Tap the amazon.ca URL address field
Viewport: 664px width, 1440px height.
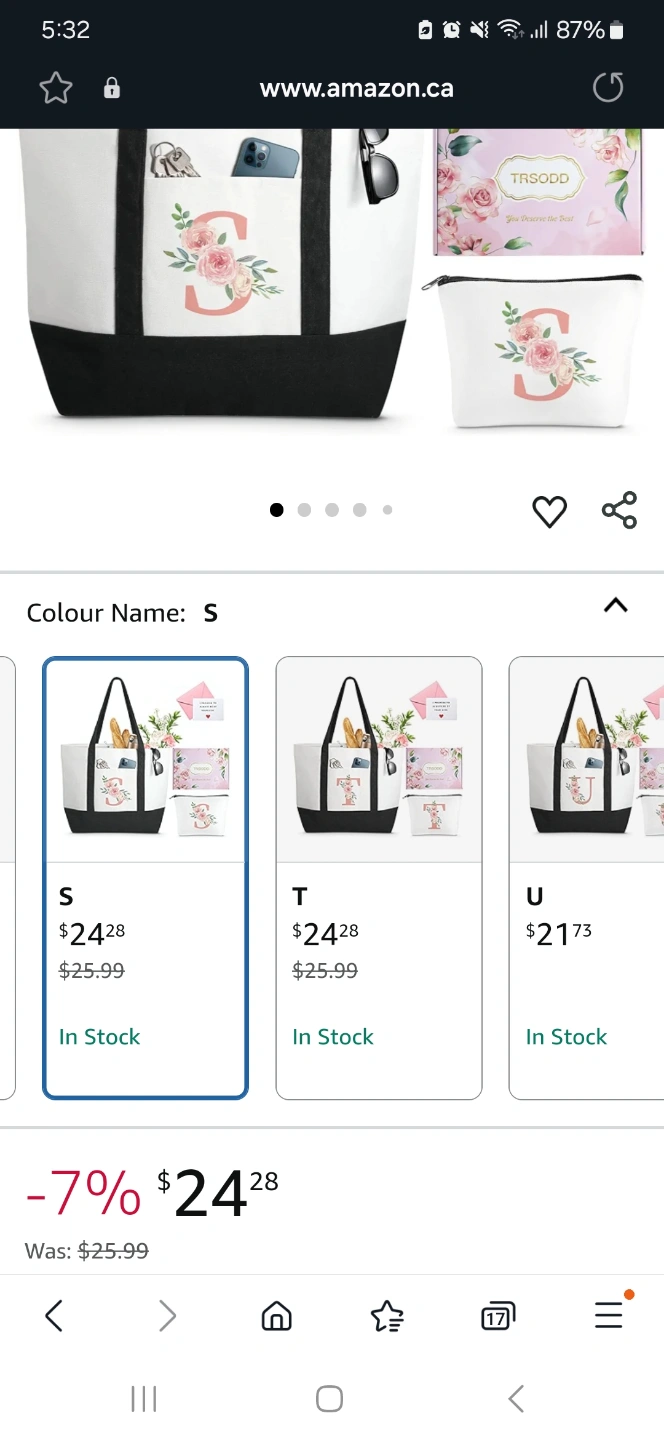coord(356,88)
